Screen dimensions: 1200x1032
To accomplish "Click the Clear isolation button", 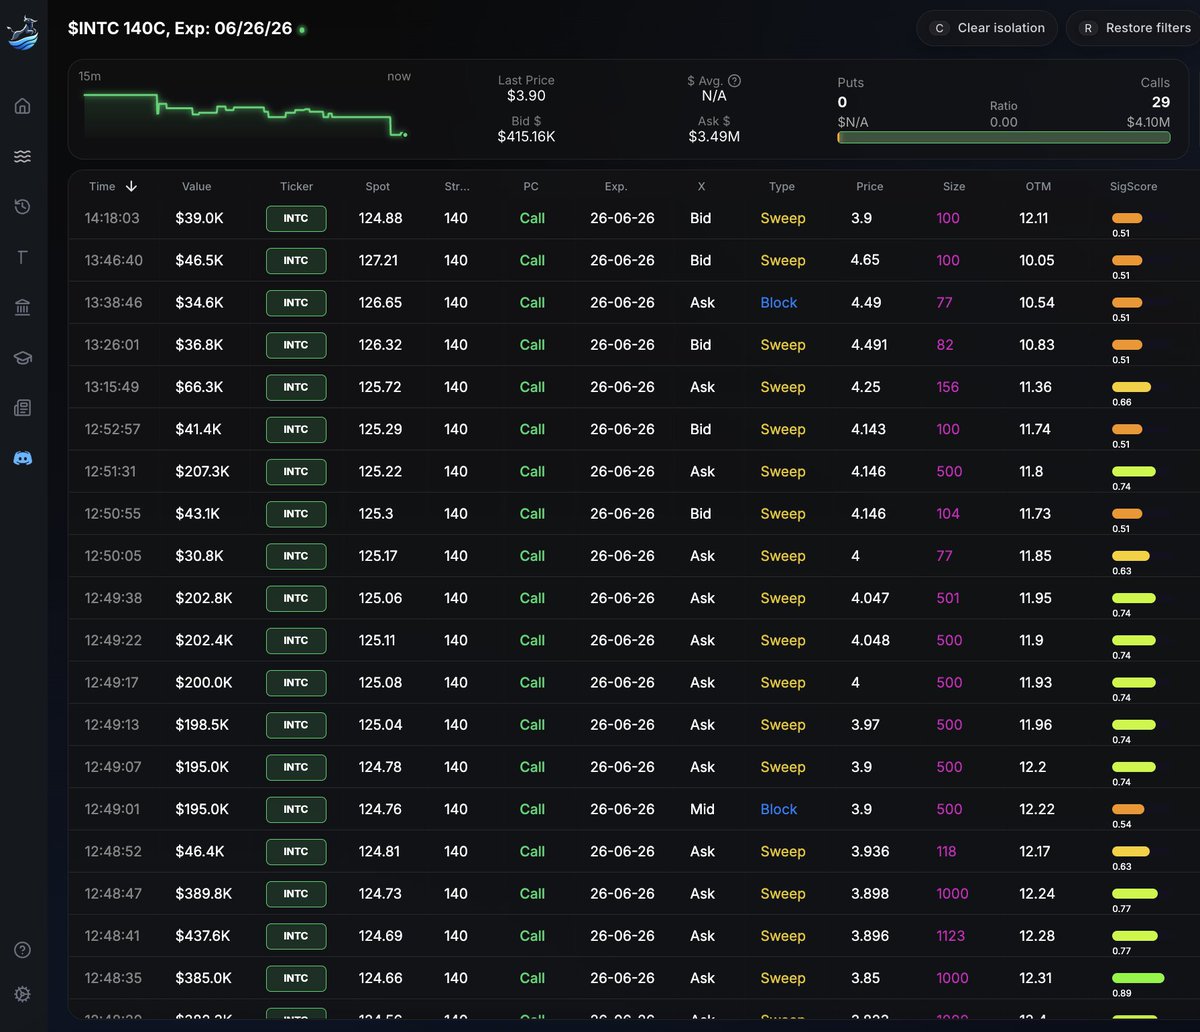I will (x=987, y=28).
